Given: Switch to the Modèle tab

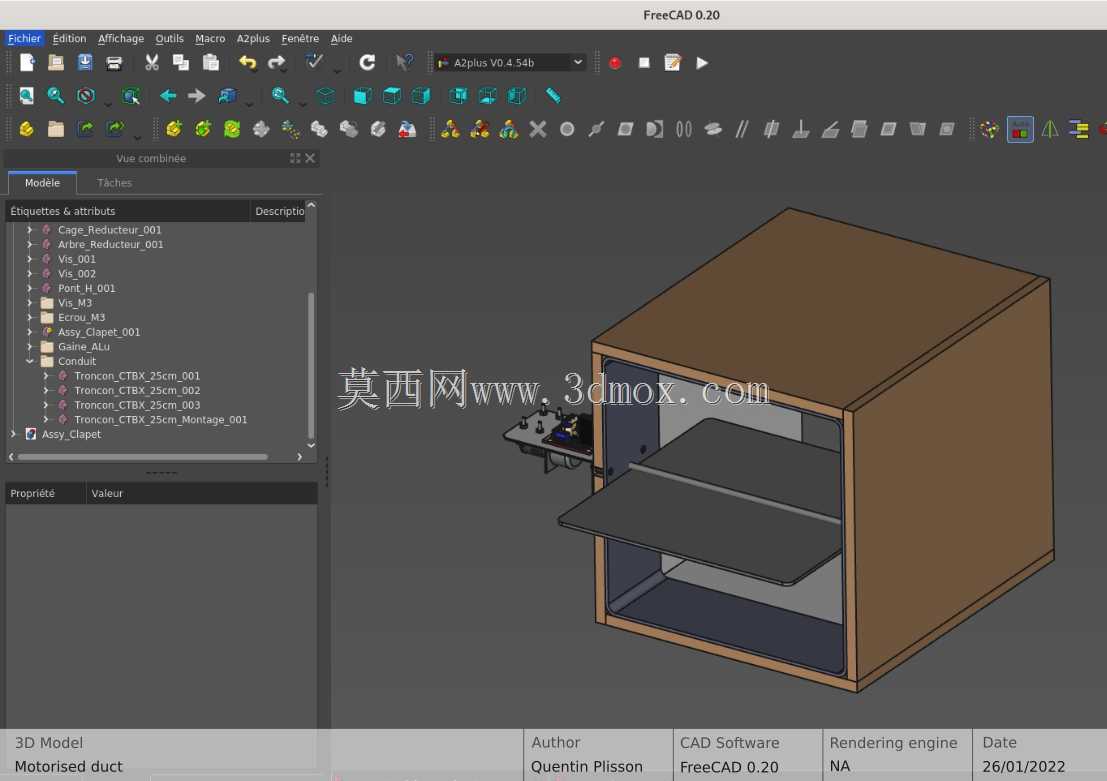Looking at the screenshot, I should tap(42, 183).
